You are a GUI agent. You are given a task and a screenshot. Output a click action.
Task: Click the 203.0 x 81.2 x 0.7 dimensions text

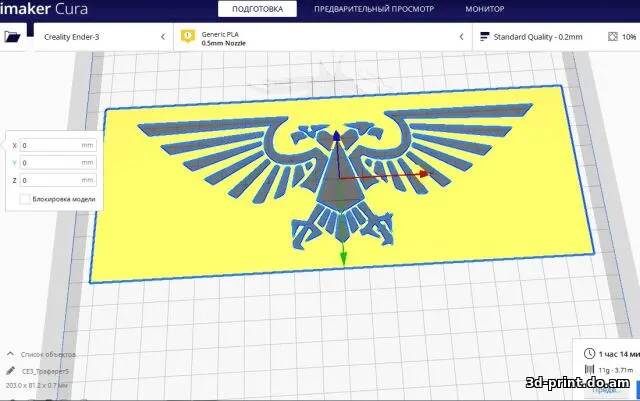pyautogui.click(x=36, y=385)
